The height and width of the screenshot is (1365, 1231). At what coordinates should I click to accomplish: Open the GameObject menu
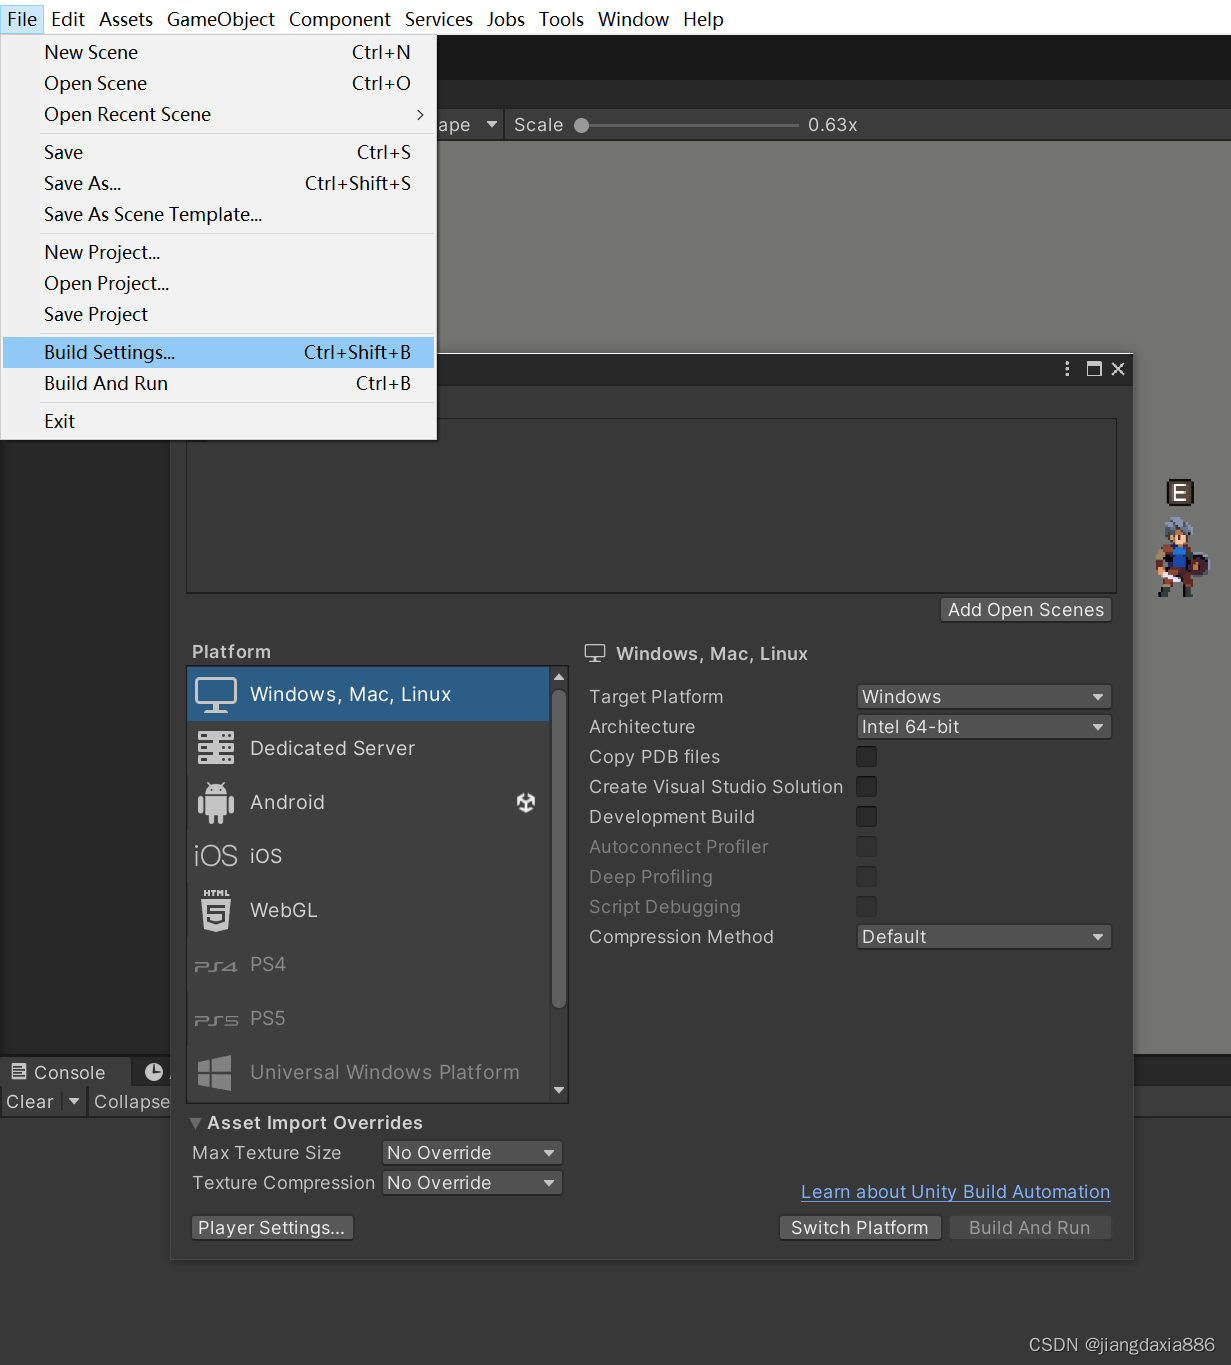click(x=221, y=19)
